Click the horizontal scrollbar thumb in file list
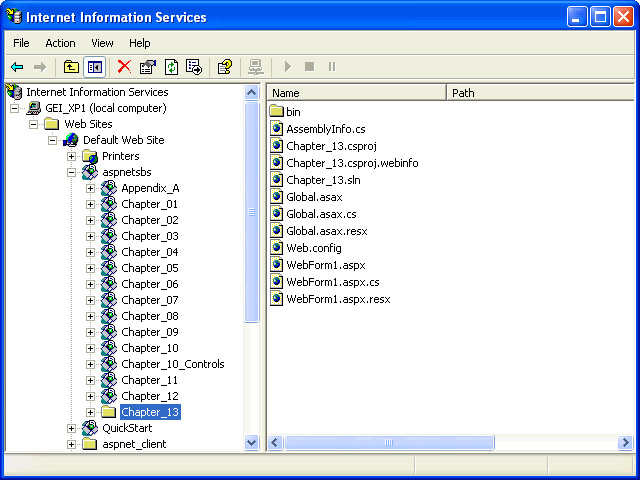 390,442
